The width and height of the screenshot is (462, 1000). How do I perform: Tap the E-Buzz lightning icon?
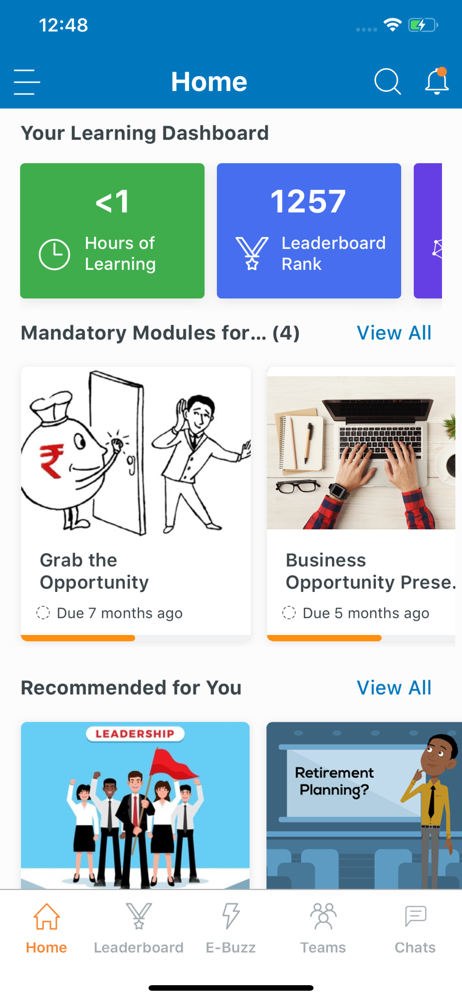point(230,916)
